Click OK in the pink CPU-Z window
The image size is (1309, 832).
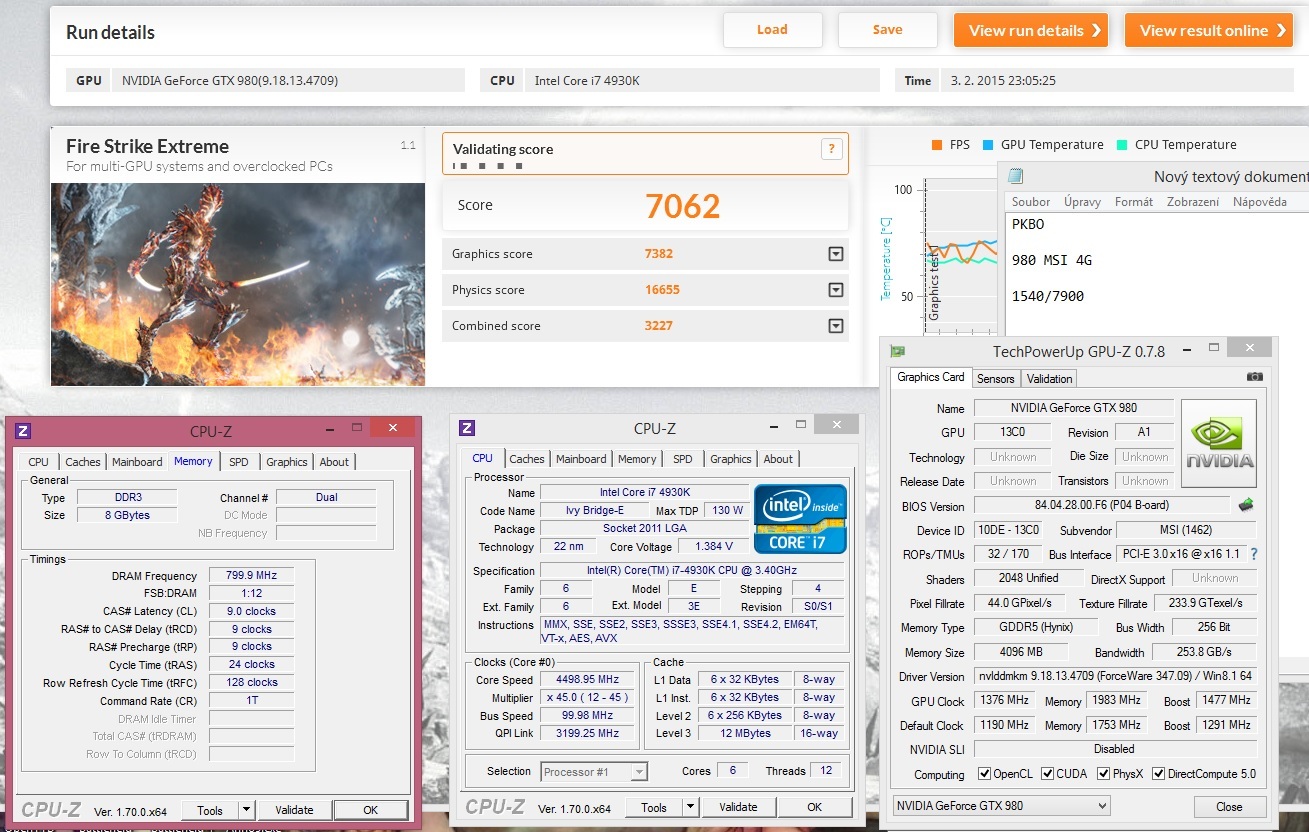370,810
